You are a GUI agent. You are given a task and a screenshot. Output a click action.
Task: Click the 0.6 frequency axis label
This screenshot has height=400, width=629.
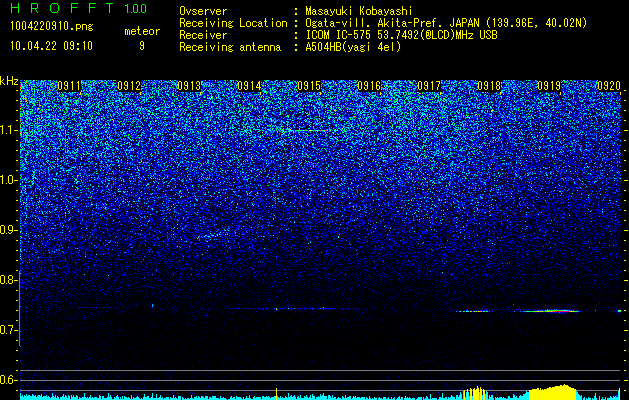coord(9,380)
